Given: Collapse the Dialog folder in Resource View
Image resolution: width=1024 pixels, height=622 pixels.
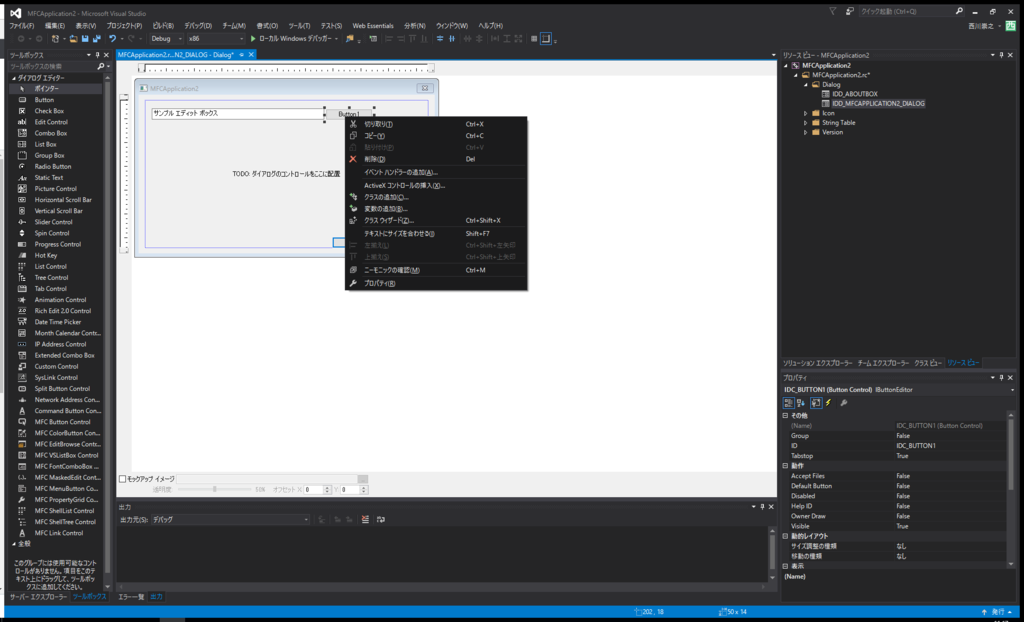Looking at the screenshot, I should point(806,85).
